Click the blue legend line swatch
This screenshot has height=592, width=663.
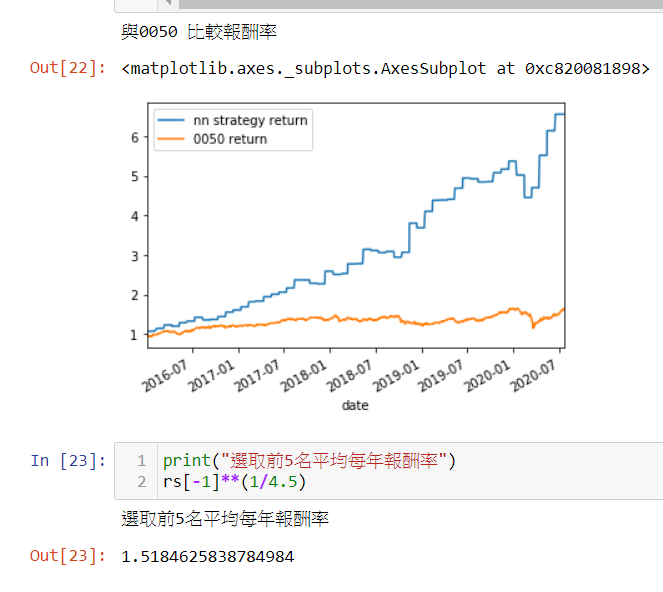171,121
